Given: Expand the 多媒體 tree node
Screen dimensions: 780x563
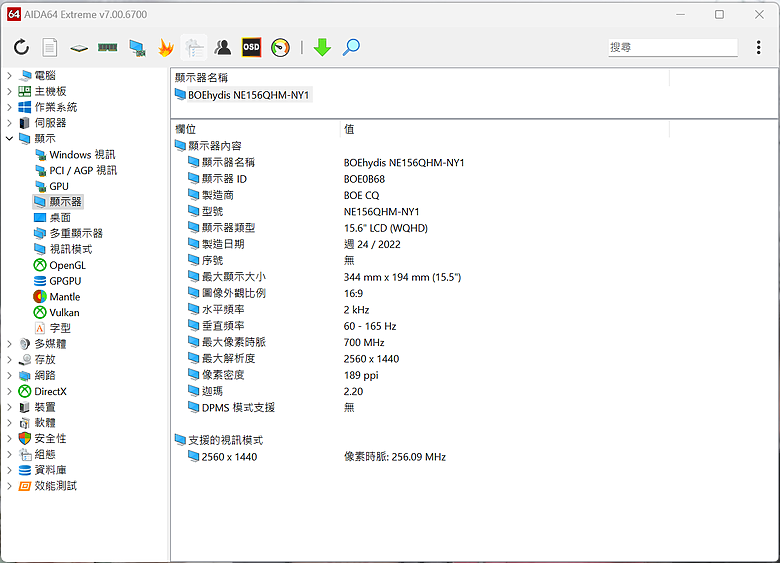Looking at the screenshot, I should coord(9,344).
